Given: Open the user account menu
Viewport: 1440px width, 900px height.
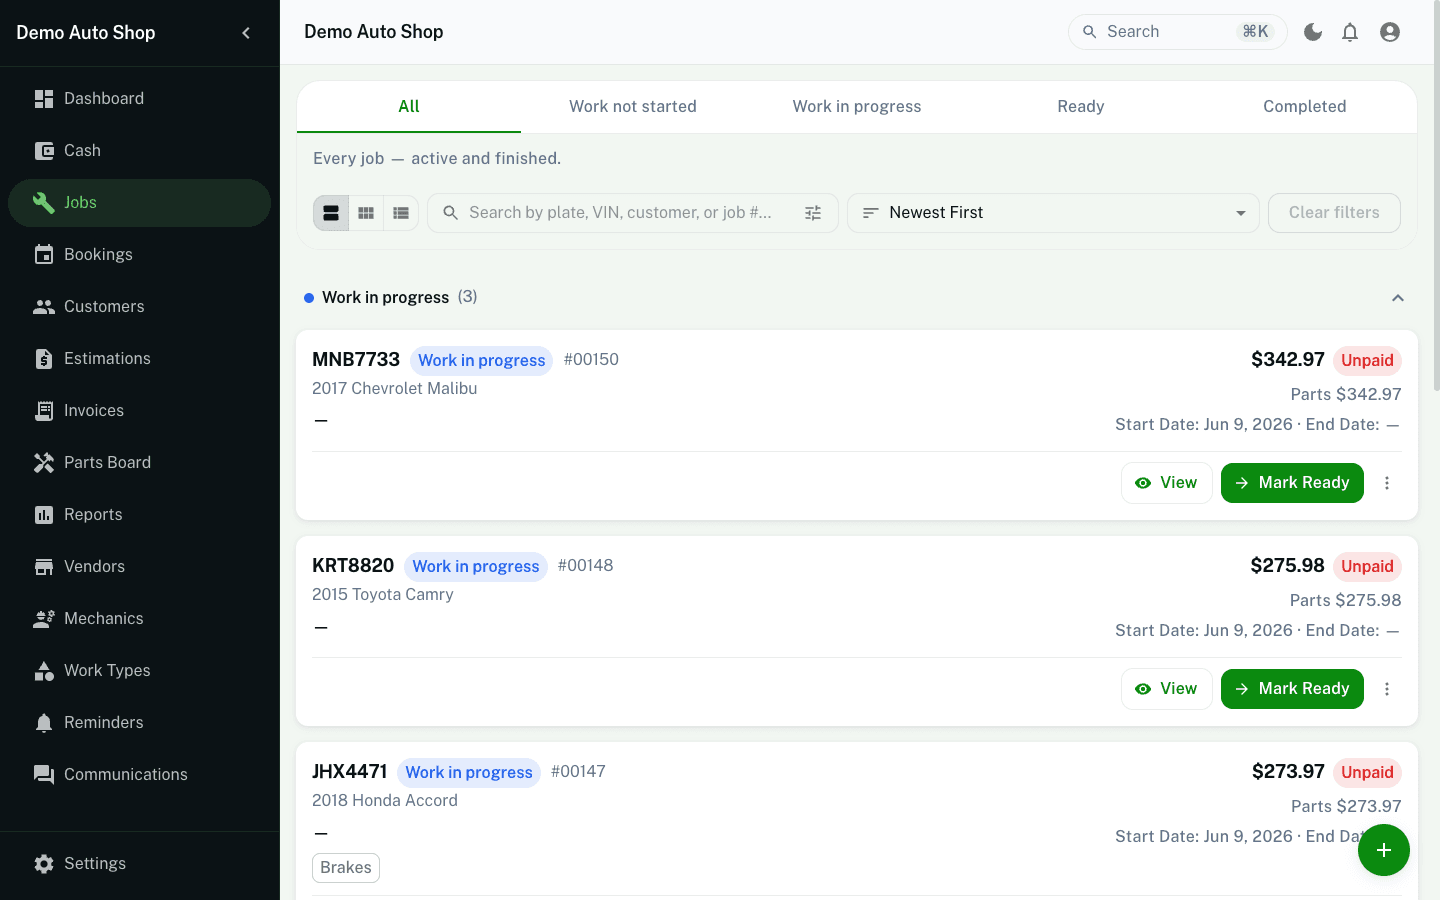Looking at the screenshot, I should (1390, 32).
